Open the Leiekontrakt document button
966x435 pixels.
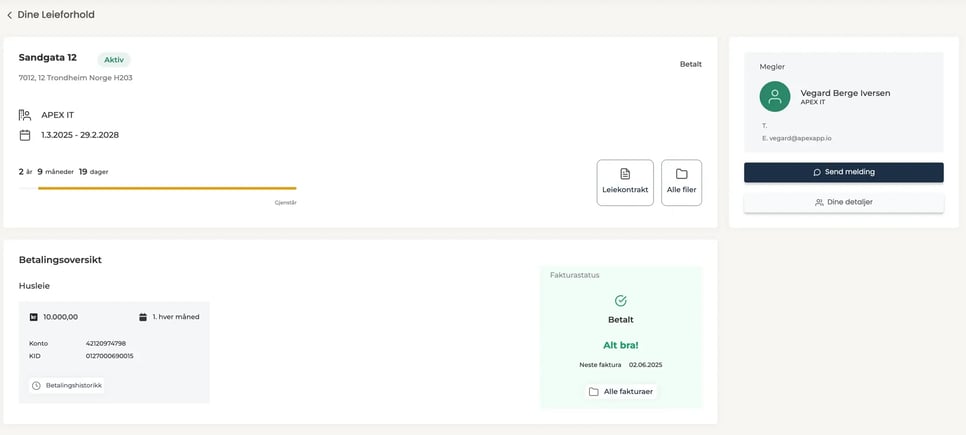click(x=625, y=182)
